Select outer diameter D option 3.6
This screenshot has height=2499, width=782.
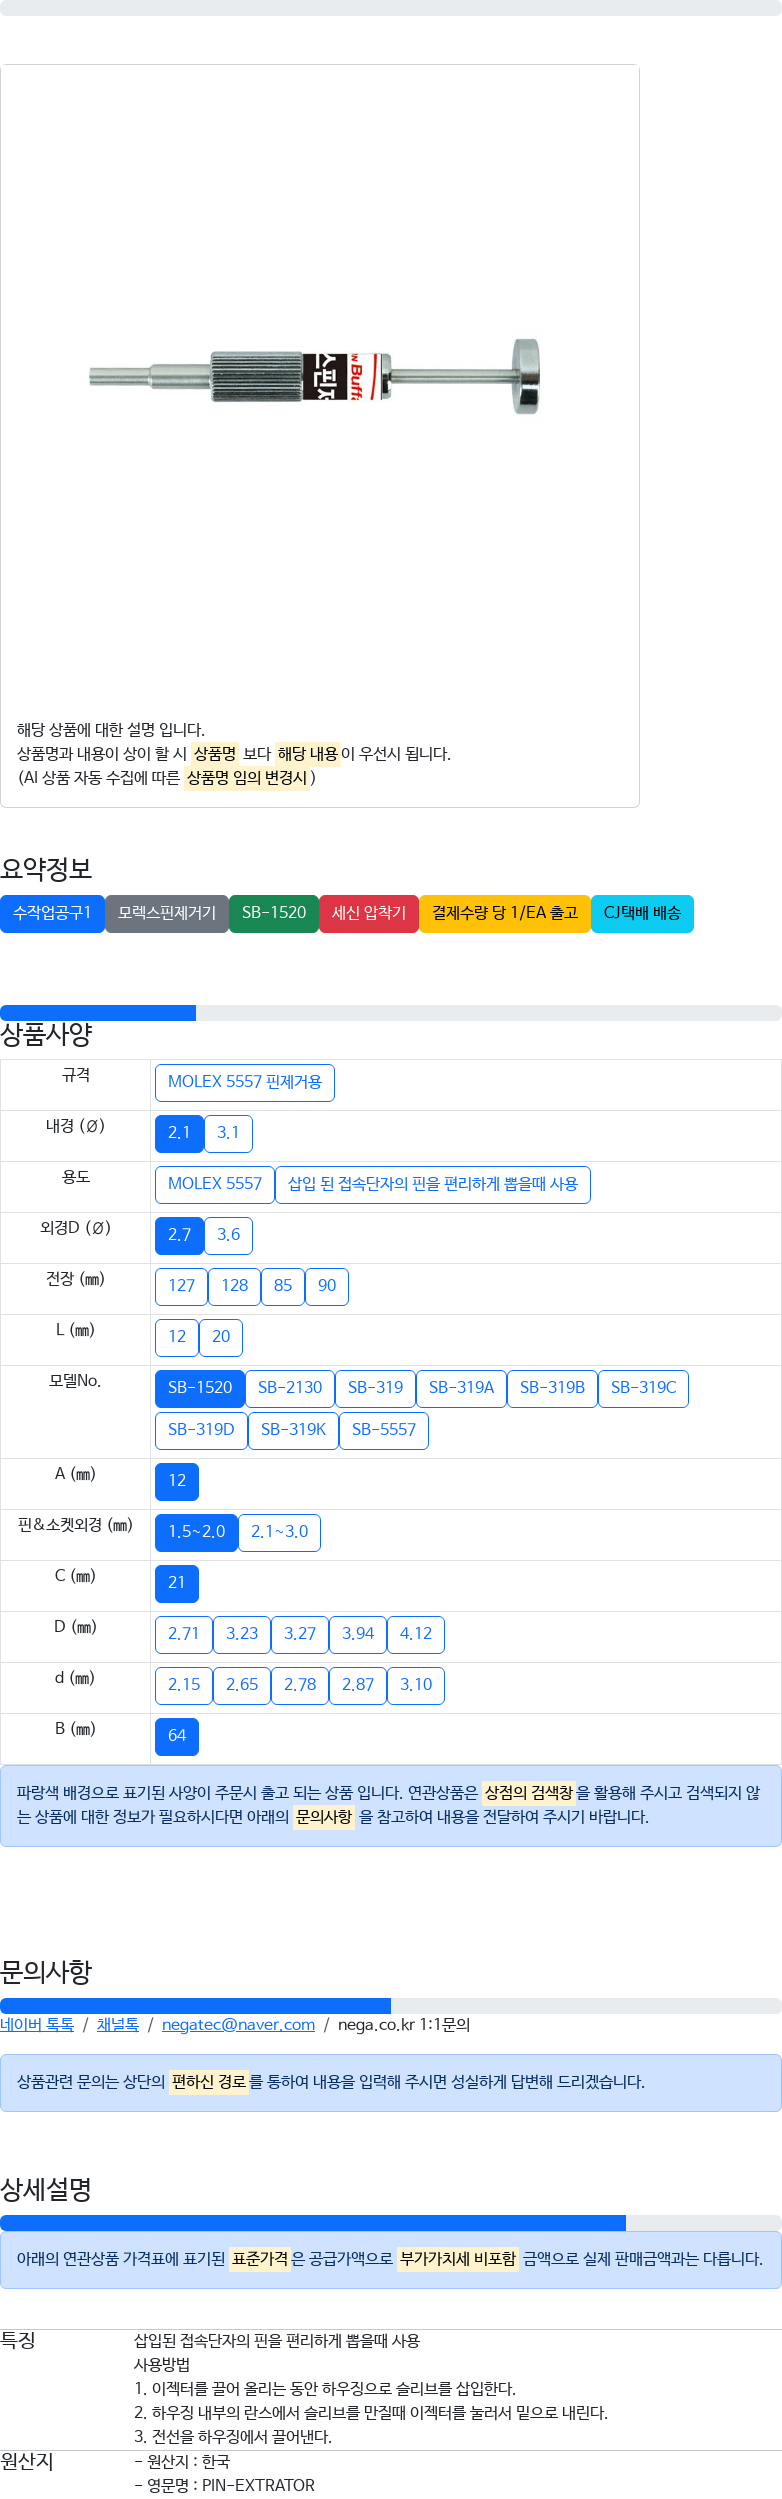pos(228,1235)
